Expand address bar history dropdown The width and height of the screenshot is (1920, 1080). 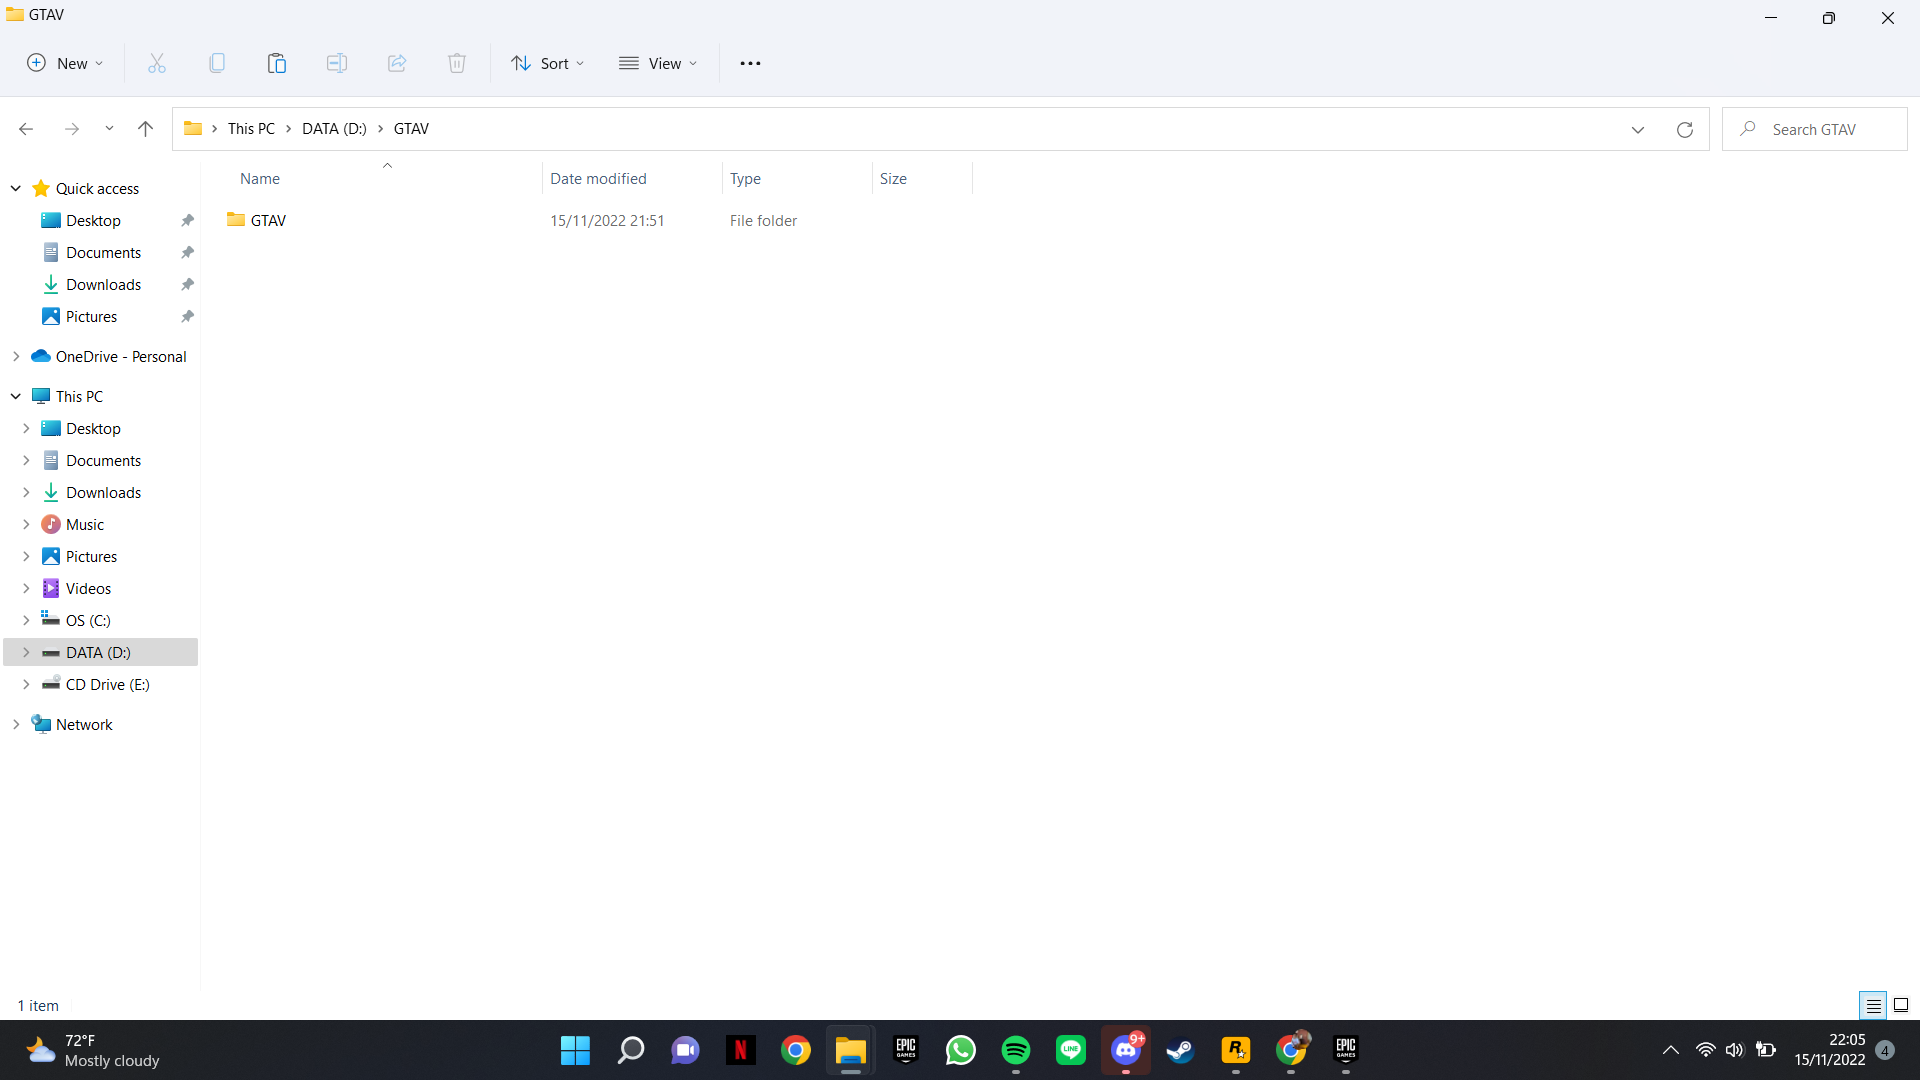[x=1638, y=130]
